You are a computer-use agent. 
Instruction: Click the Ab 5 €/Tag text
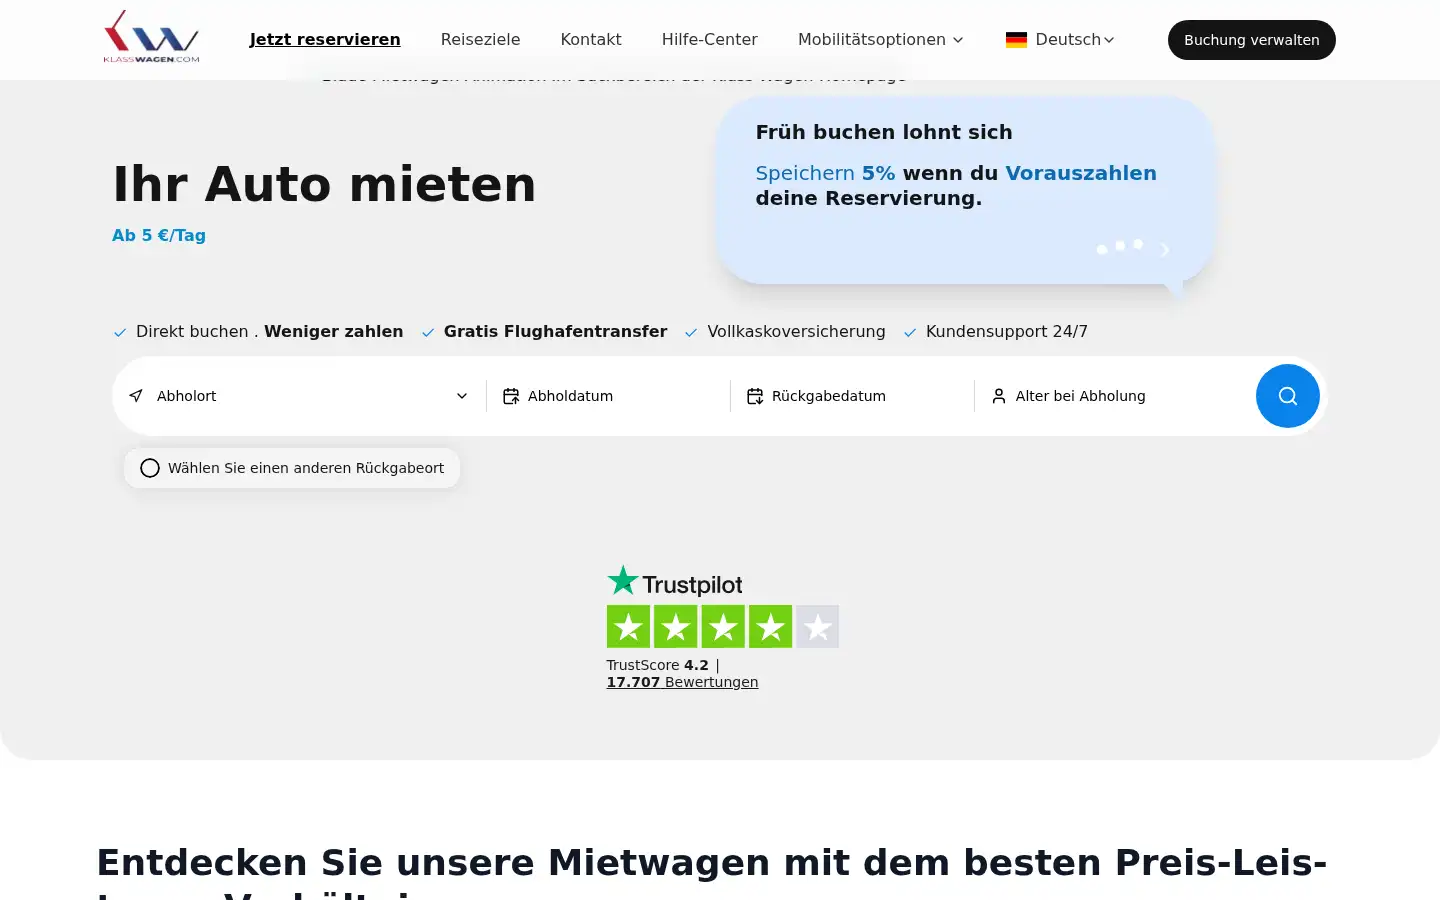pyautogui.click(x=159, y=235)
